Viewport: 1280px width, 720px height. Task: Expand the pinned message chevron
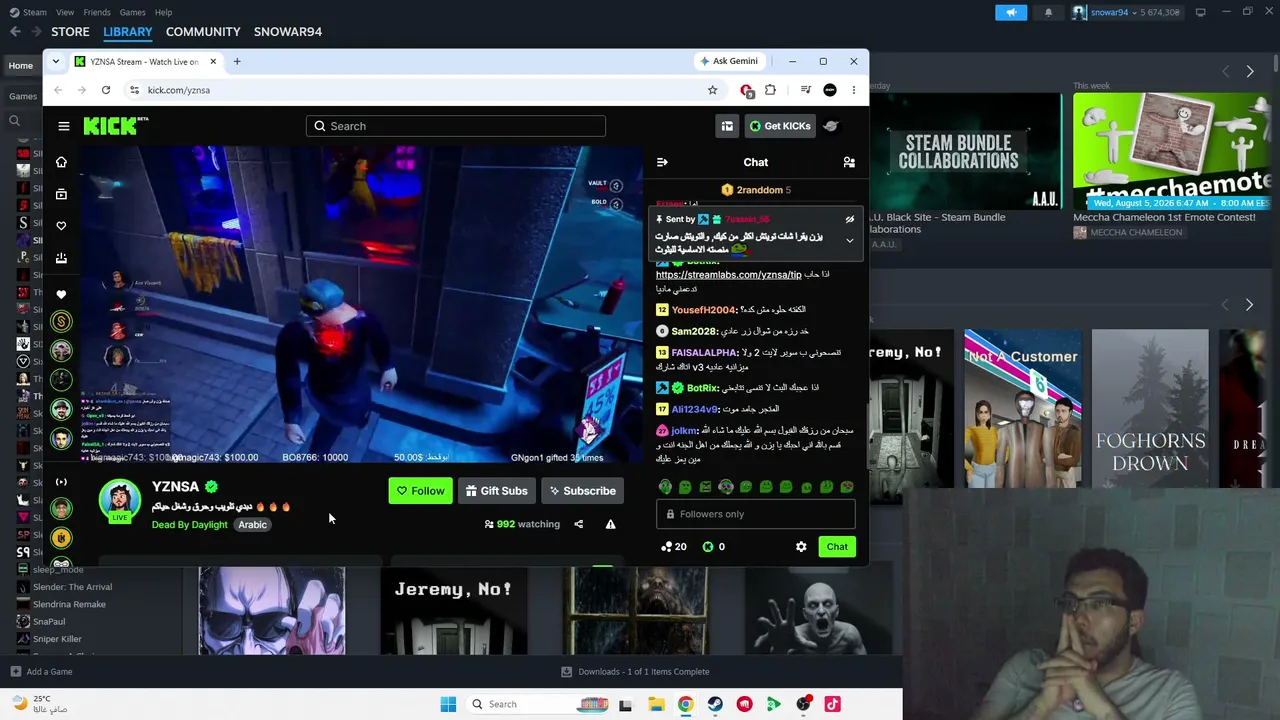click(x=849, y=241)
